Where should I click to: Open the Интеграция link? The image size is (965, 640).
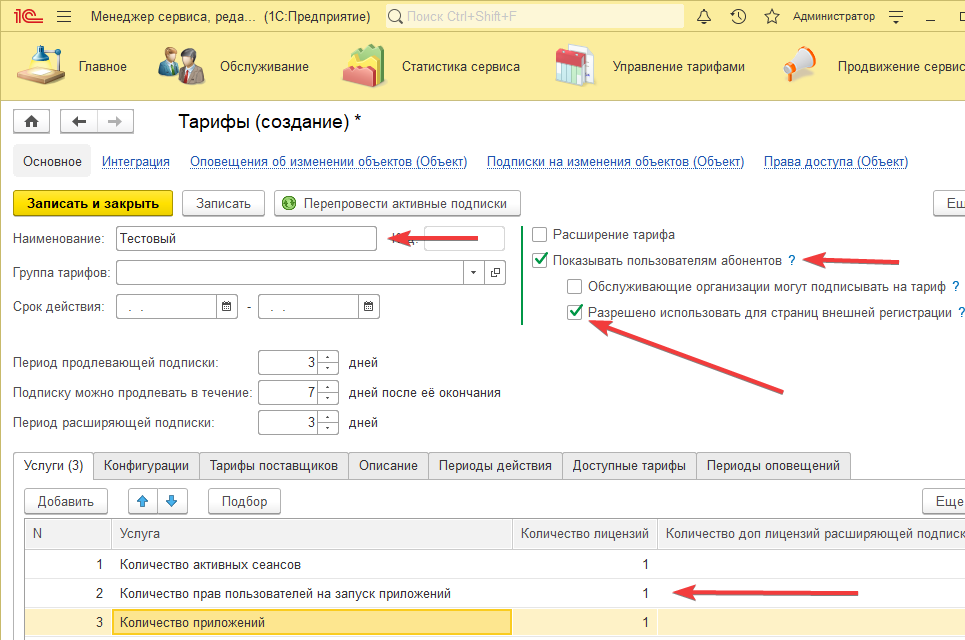(136, 161)
